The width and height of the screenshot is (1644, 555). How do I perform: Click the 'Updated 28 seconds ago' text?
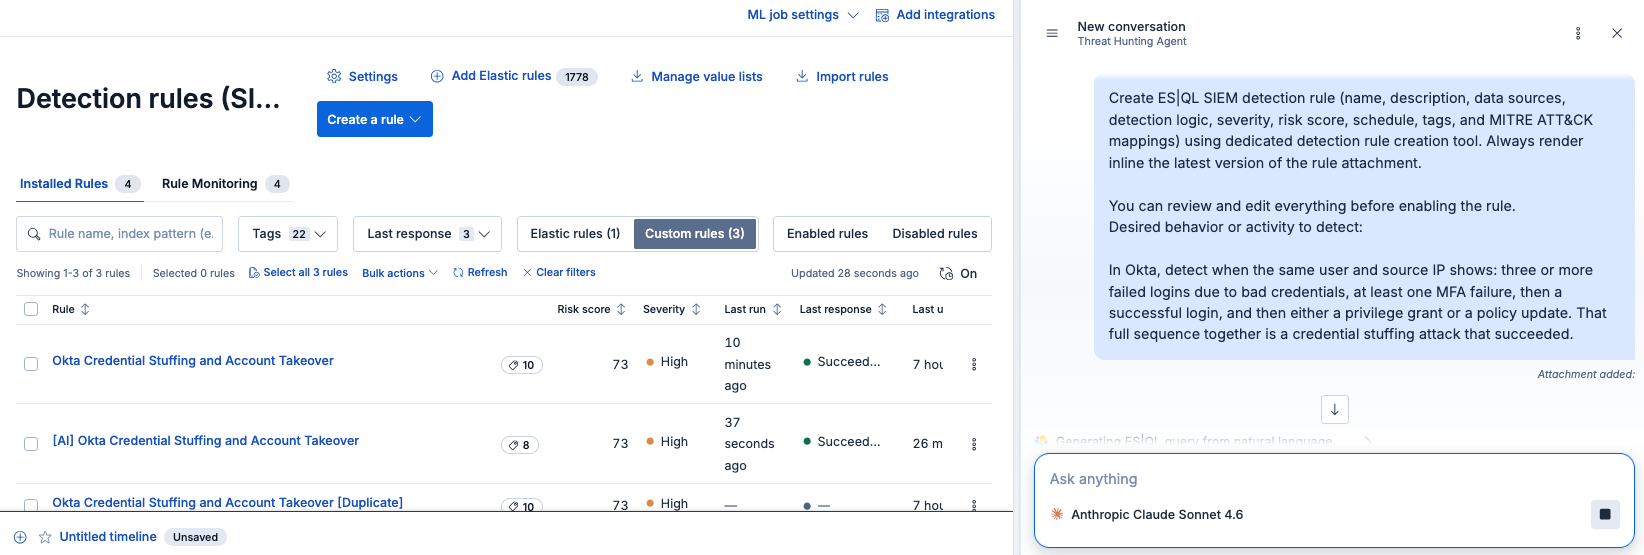pos(855,273)
